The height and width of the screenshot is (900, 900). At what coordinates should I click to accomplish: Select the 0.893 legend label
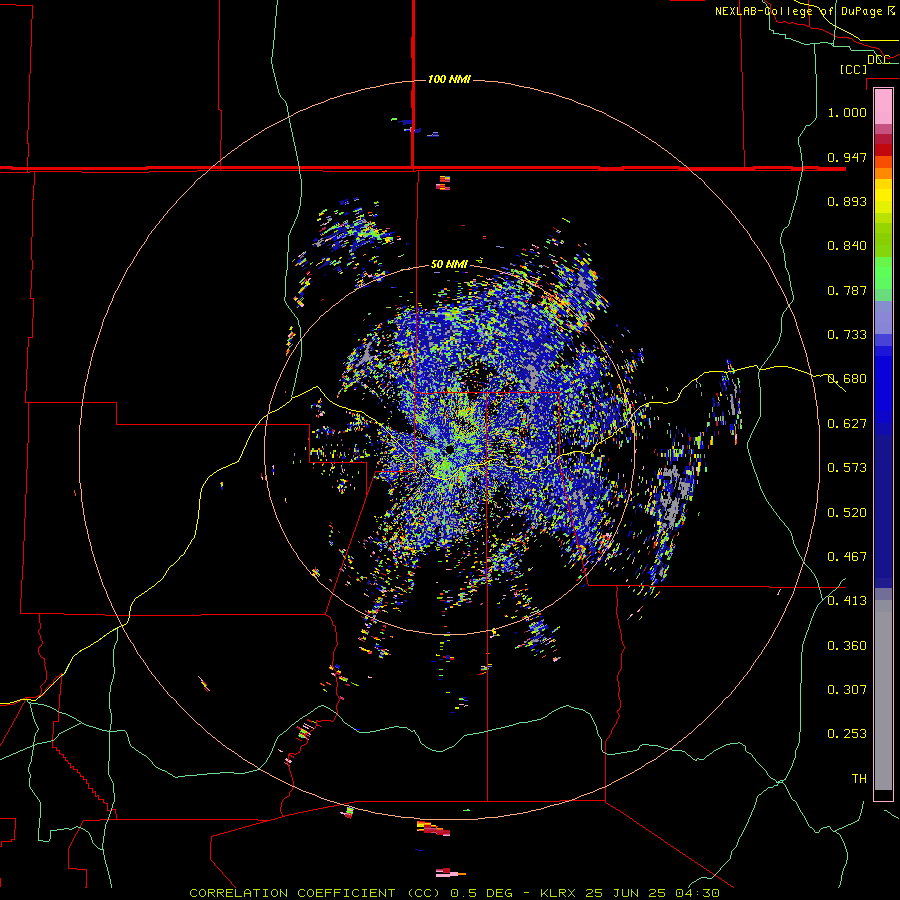[847, 201]
